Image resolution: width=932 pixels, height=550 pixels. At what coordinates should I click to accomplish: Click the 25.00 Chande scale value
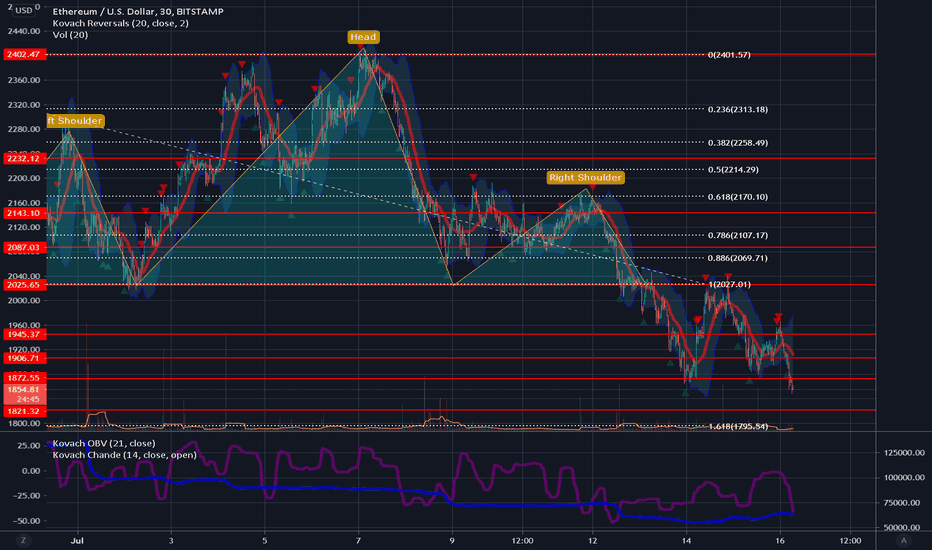[29, 445]
